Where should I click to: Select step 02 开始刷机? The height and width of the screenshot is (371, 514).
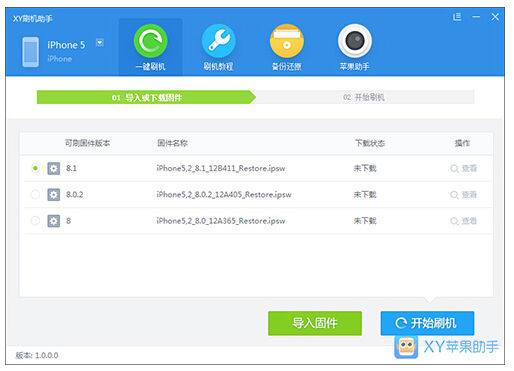click(x=364, y=97)
